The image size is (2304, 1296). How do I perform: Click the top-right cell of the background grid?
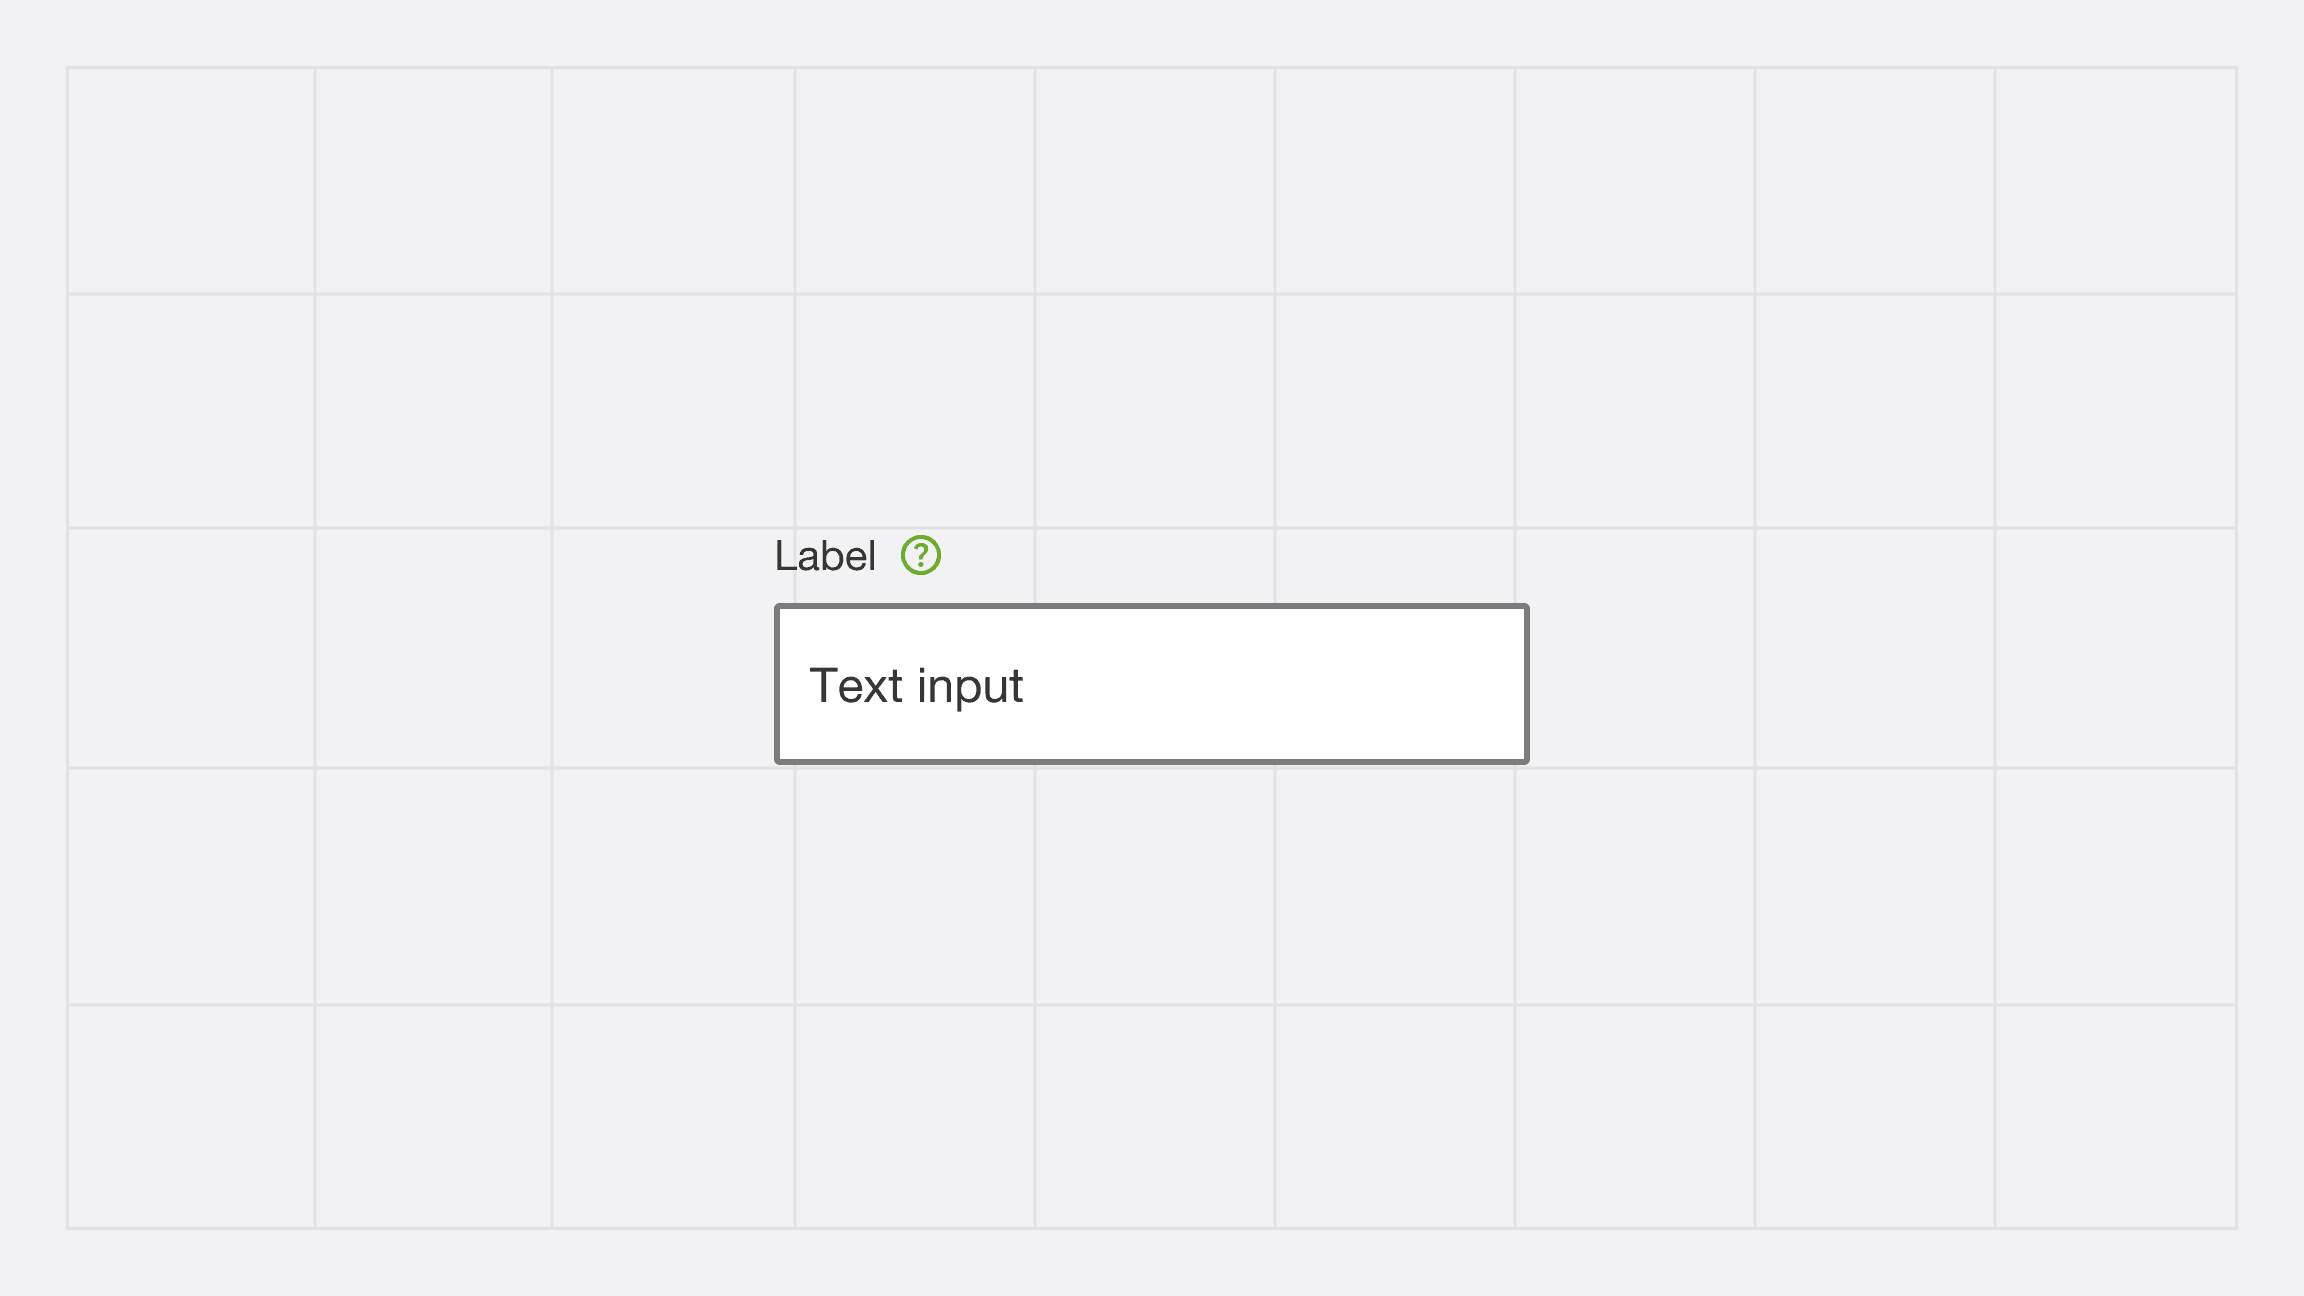tap(2115, 181)
